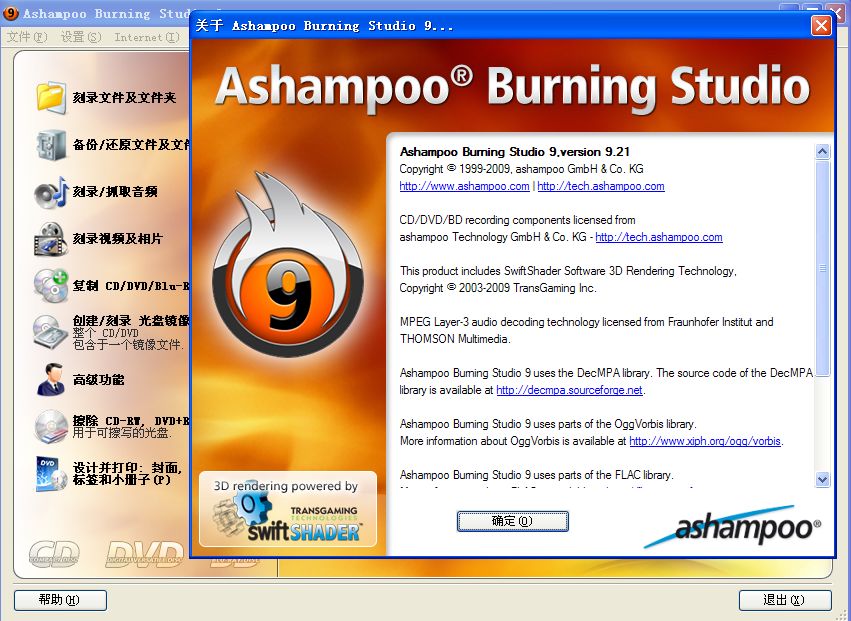Viewport: 851px width, 621px height.
Task: Open tech.ashampoo.com link after Technology GmbH text
Action: click(659, 237)
